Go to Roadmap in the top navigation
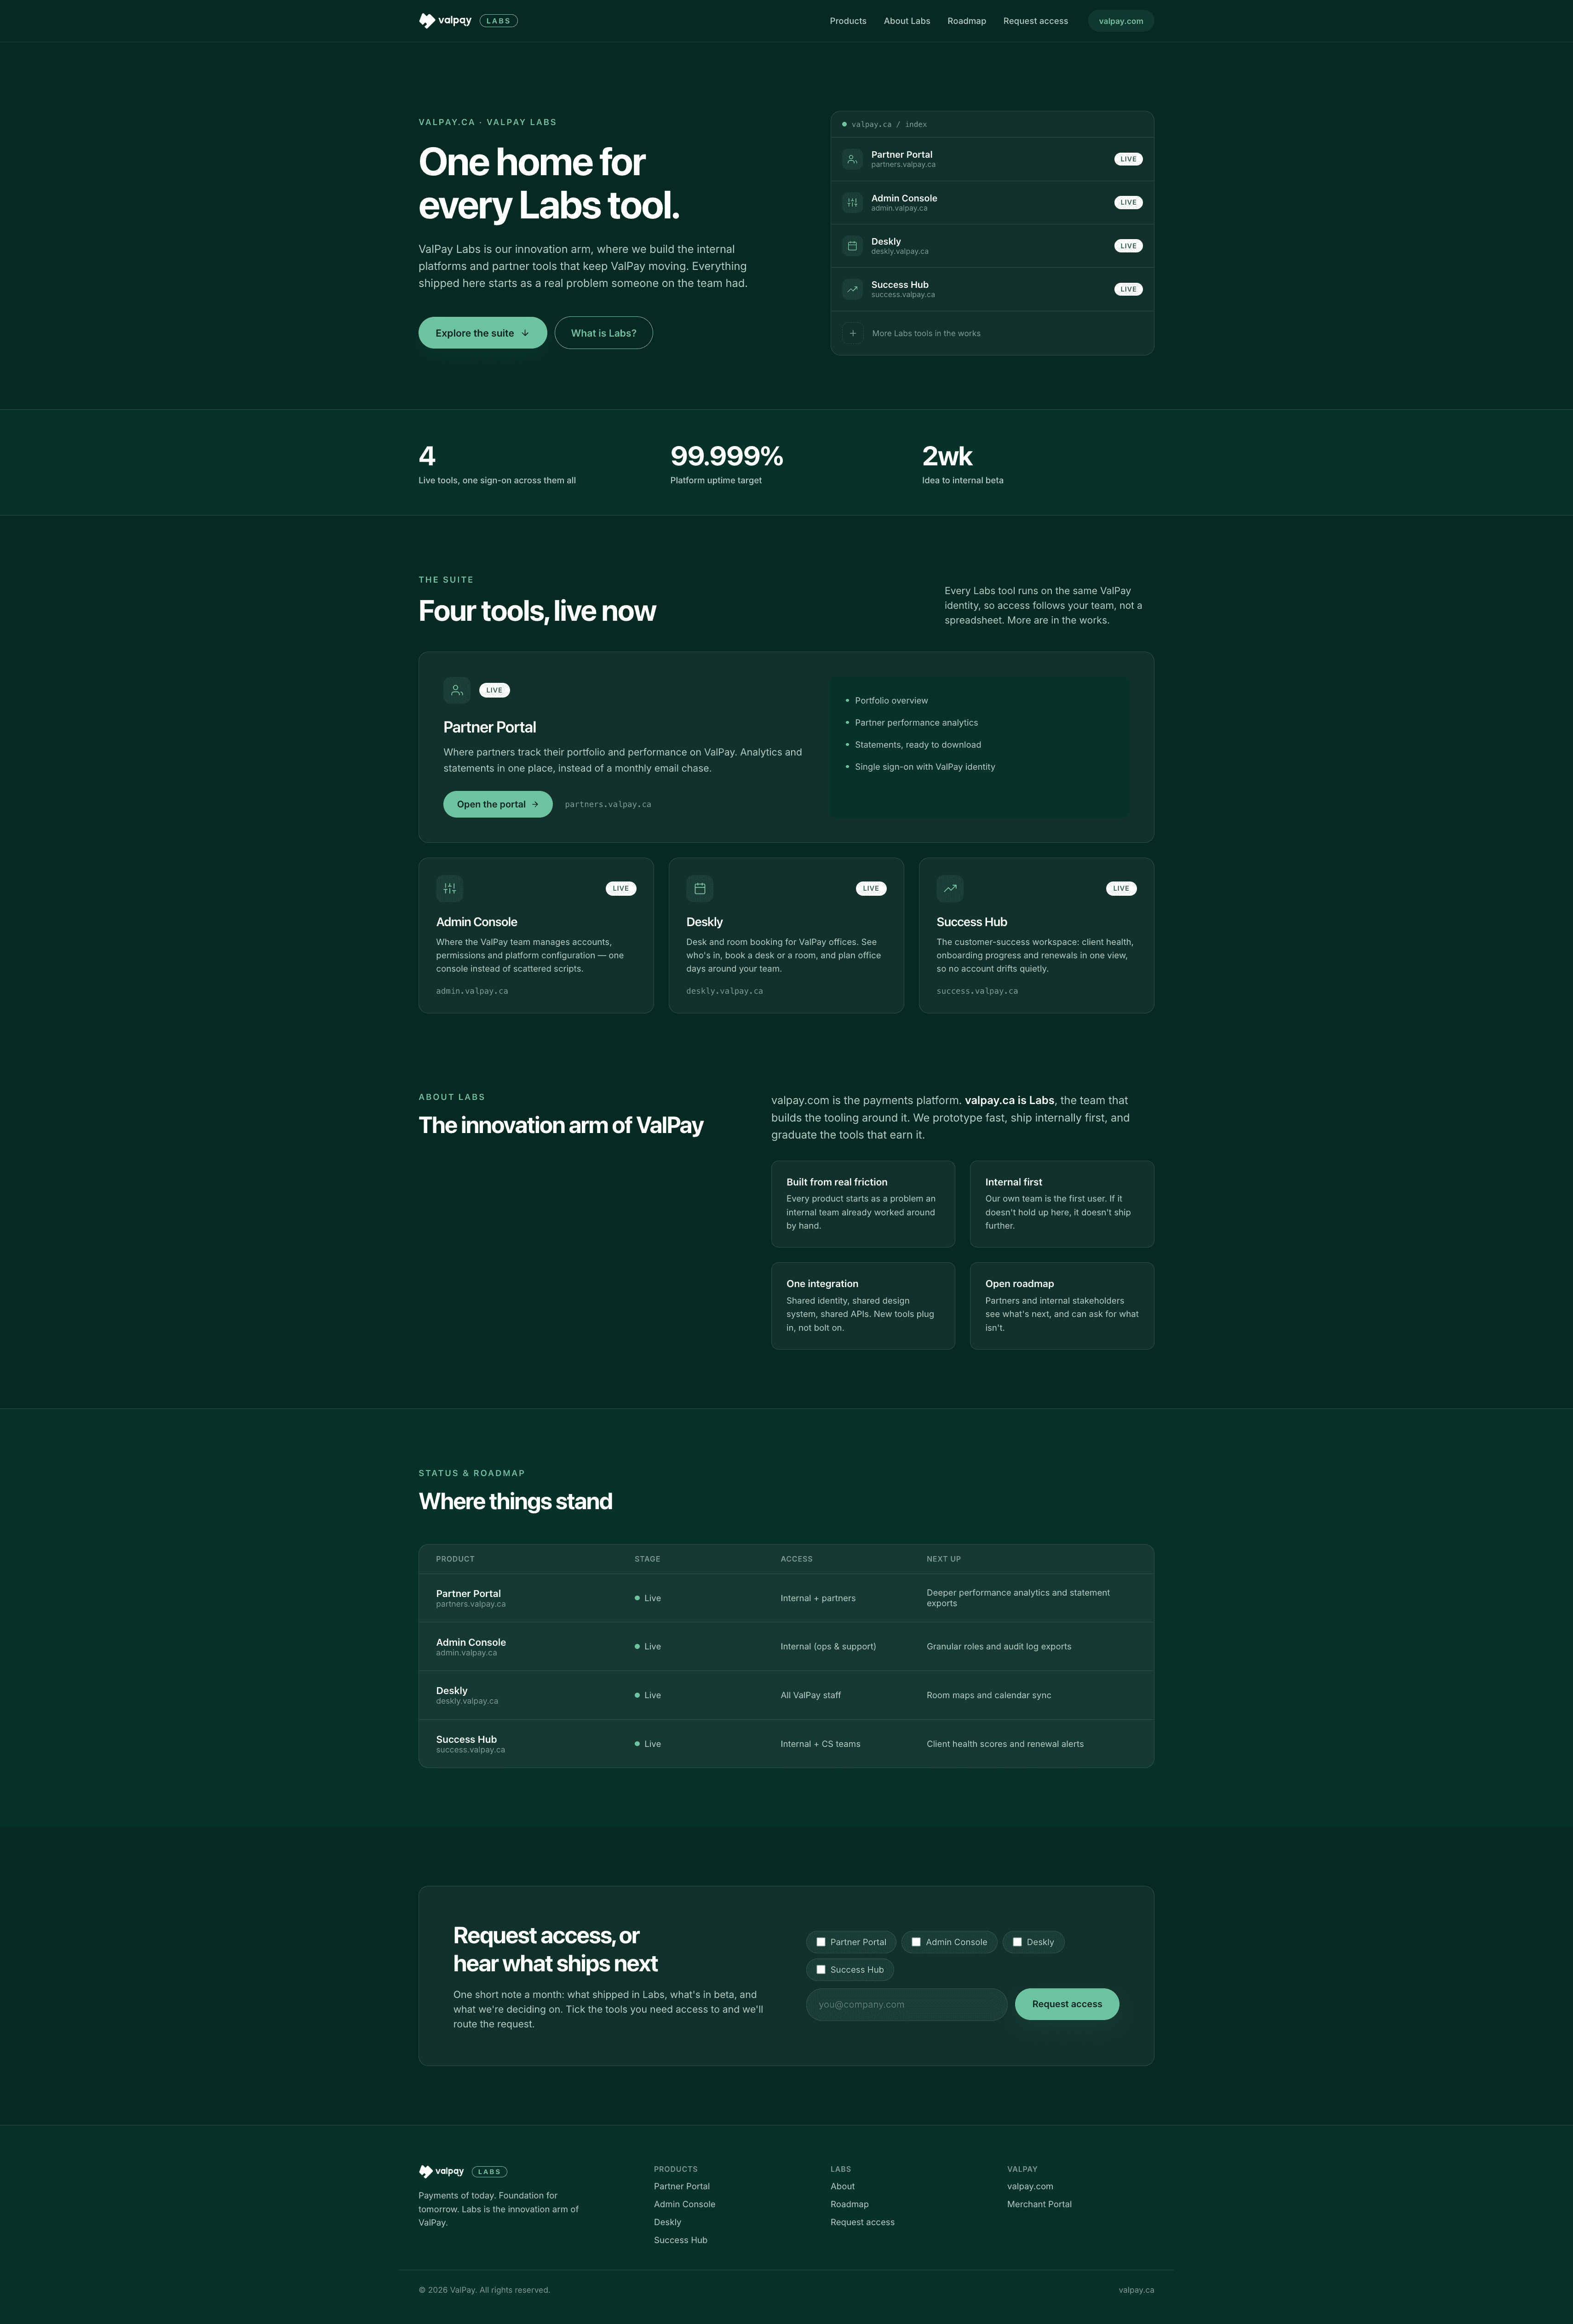Screen dimensions: 1573x2324 [966, 21]
